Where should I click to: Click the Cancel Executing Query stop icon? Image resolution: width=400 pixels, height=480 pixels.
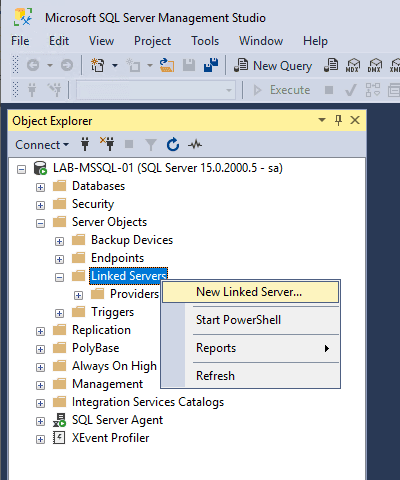[329, 90]
